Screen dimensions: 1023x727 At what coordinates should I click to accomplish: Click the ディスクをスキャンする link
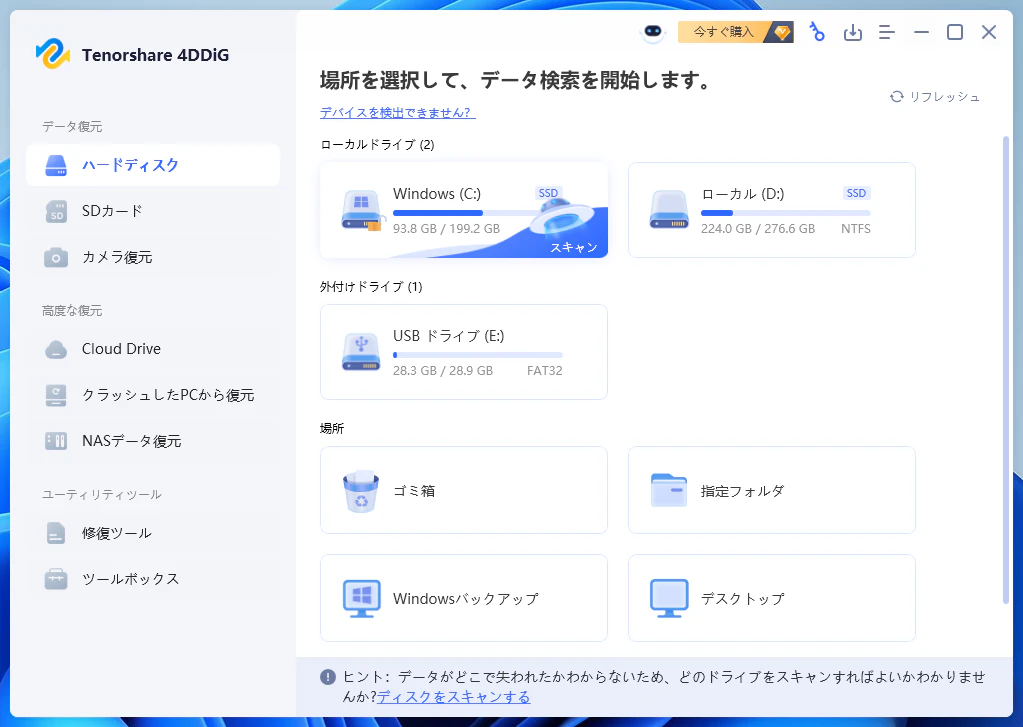(x=453, y=697)
